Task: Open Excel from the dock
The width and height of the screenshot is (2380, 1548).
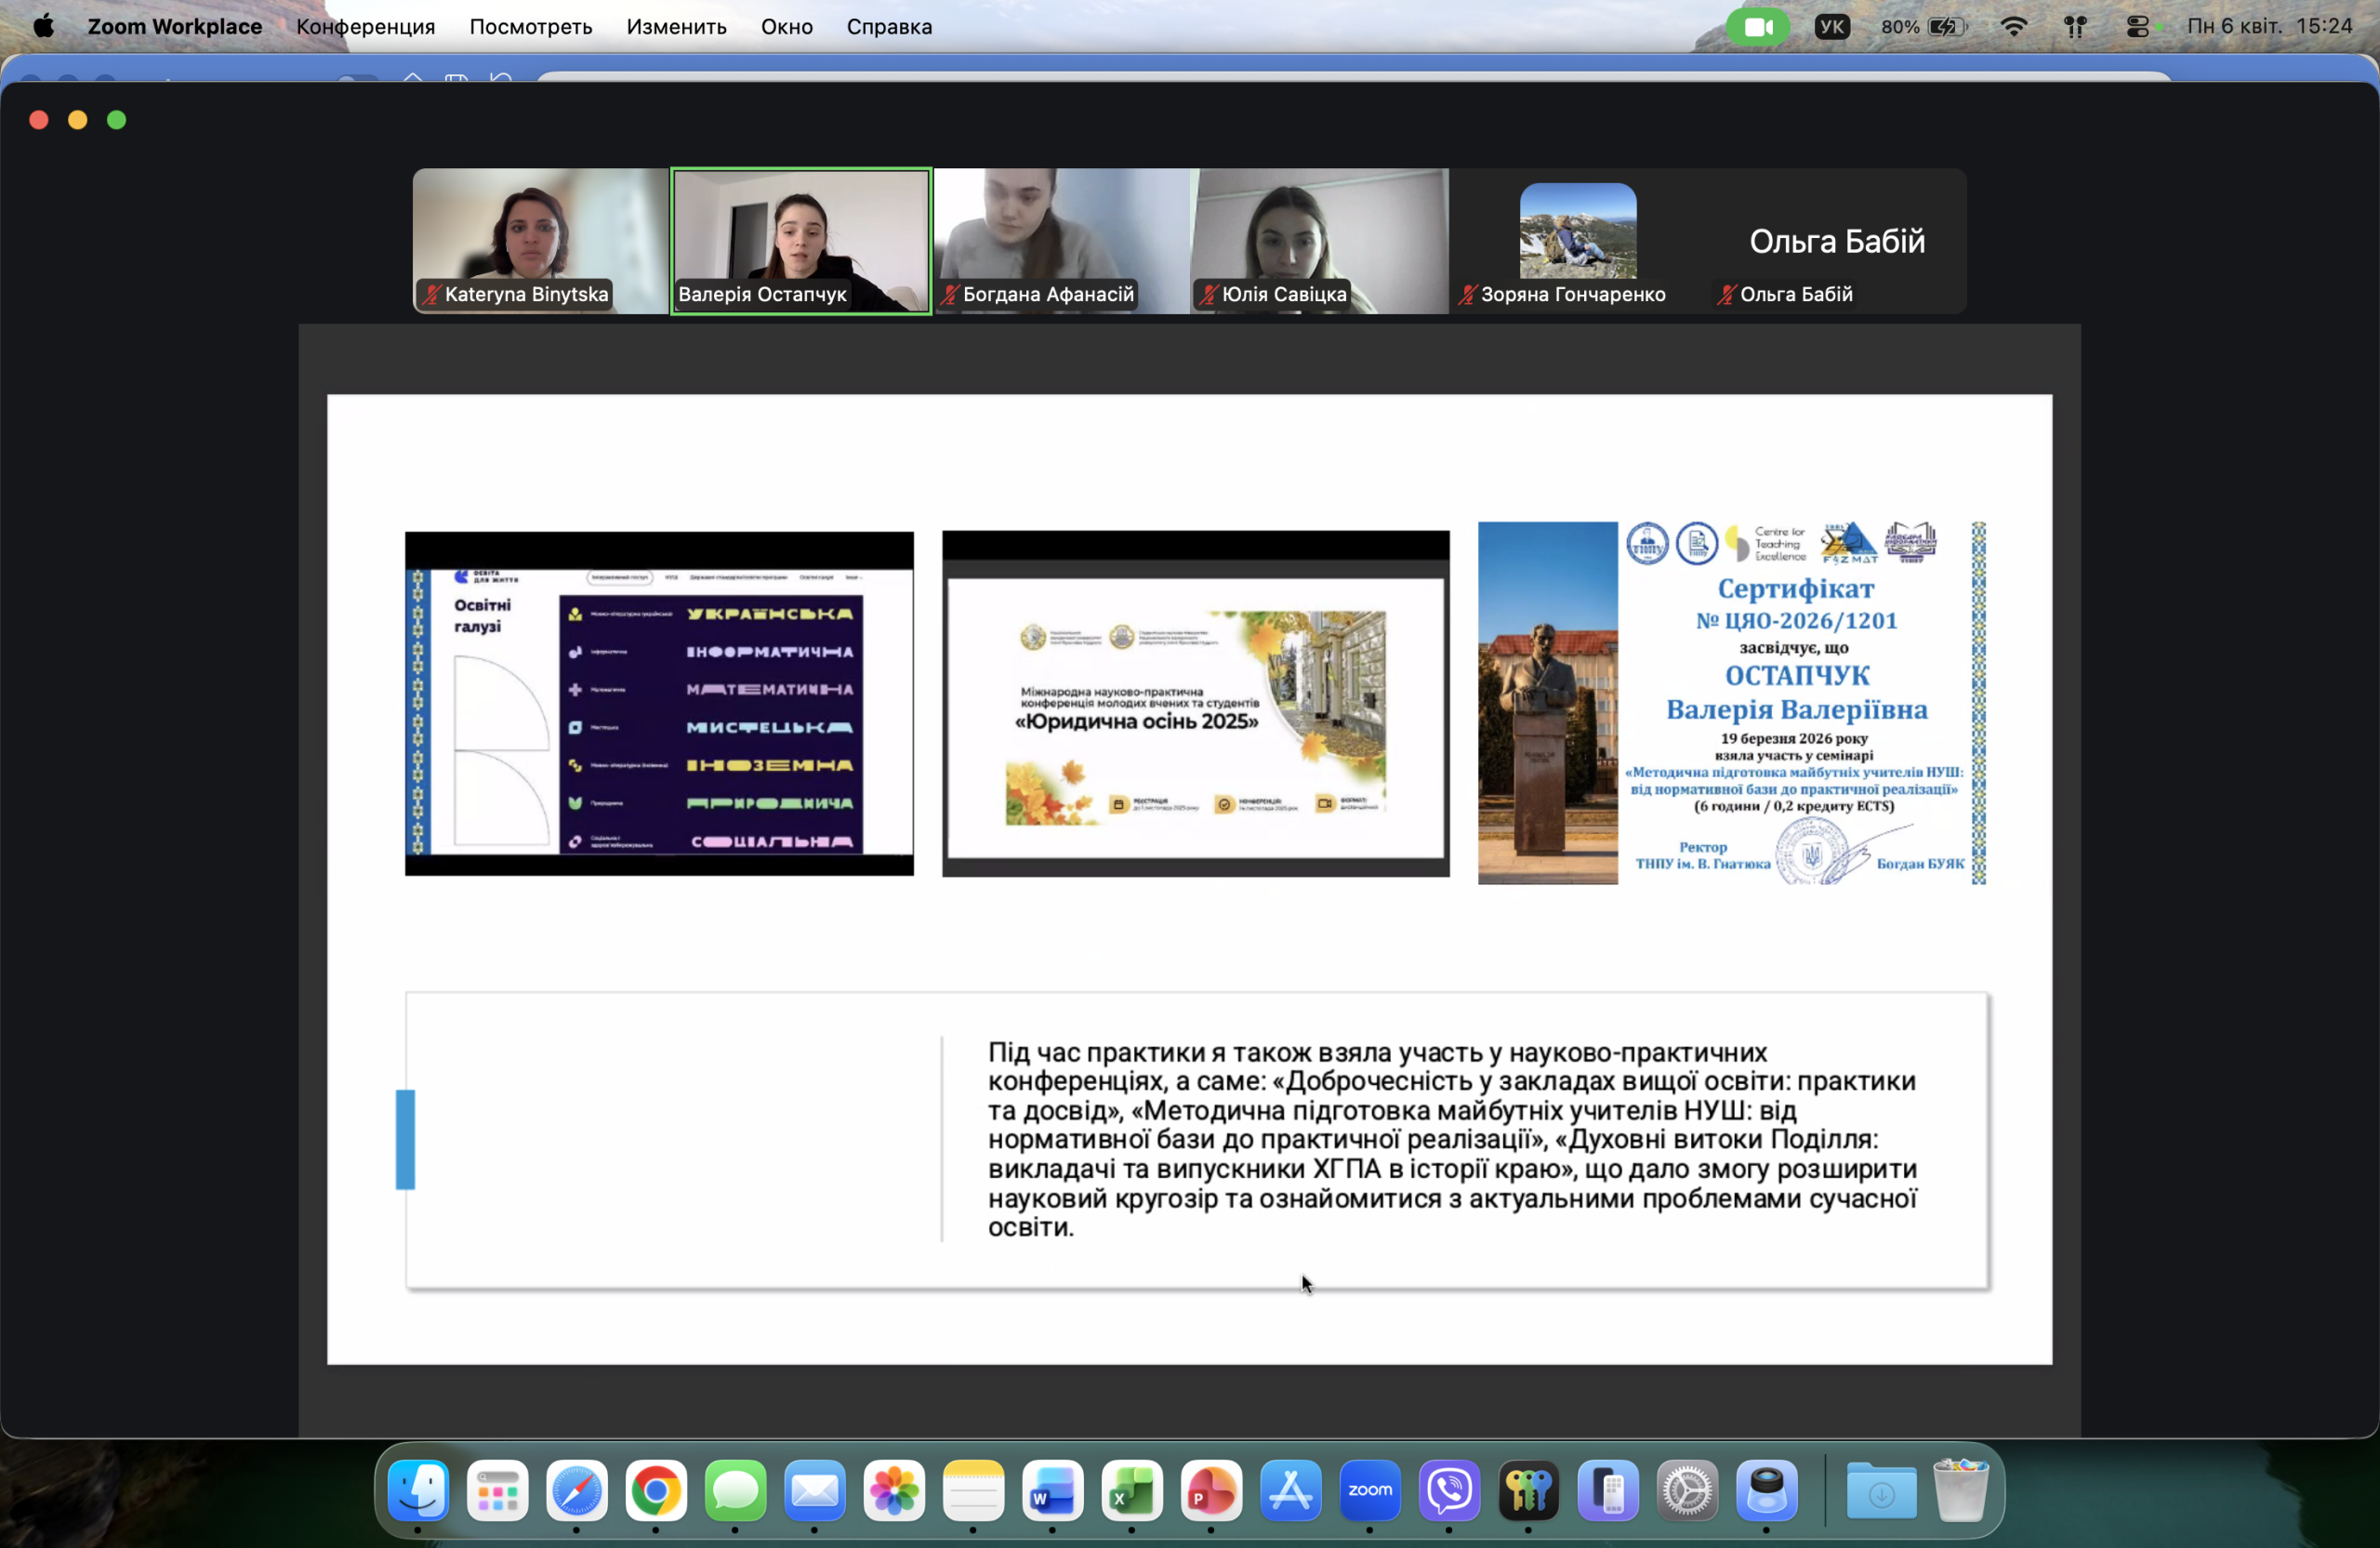Action: click(x=1132, y=1490)
